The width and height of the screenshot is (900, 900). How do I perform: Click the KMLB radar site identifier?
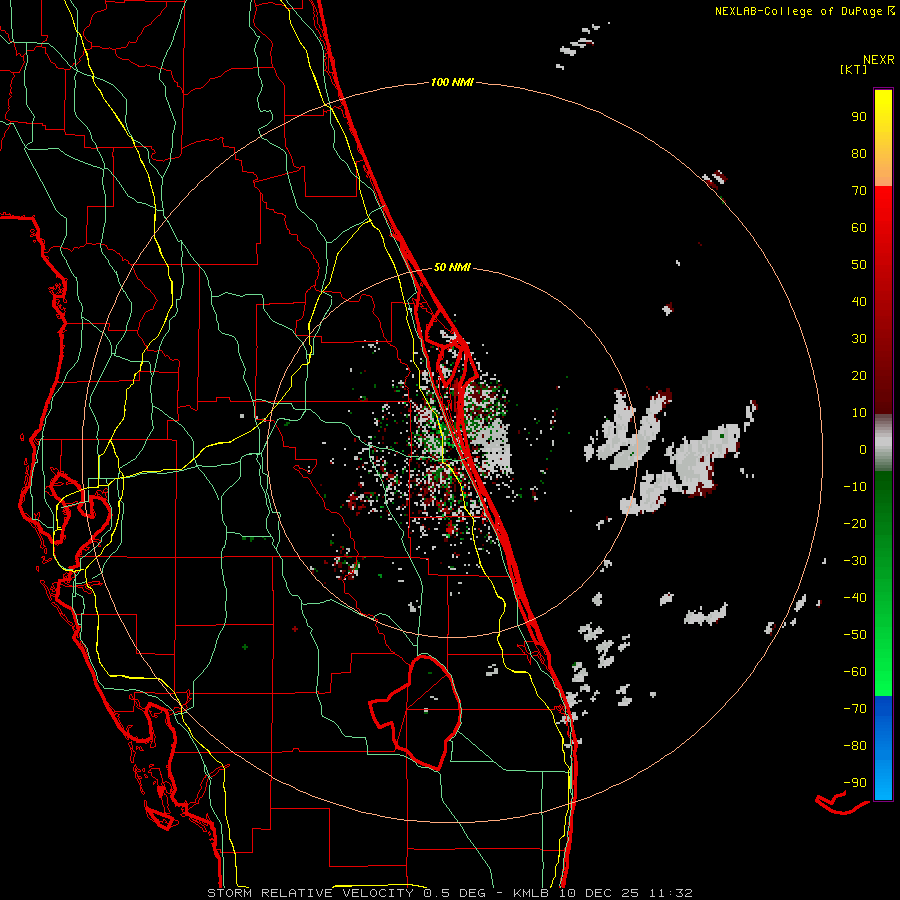point(531,893)
